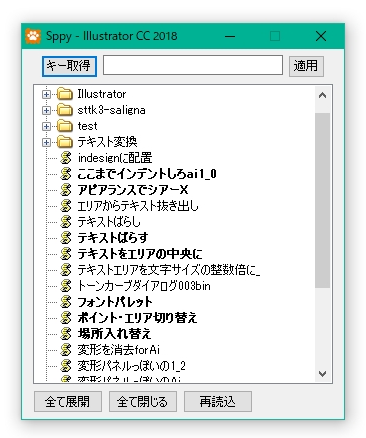The height and width of the screenshot is (438, 366).
Task: Click the Sppy paw app icon
Action: click(x=33, y=36)
